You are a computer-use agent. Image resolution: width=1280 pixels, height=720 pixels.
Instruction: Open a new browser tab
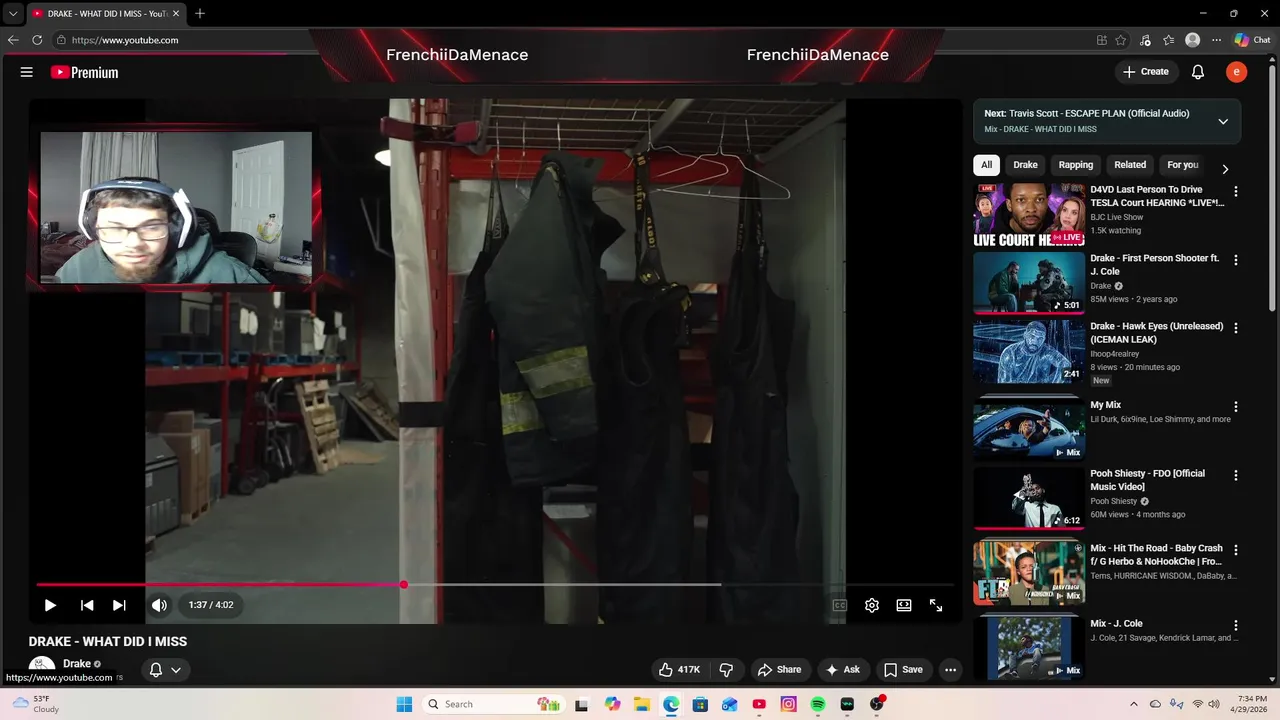200,13
